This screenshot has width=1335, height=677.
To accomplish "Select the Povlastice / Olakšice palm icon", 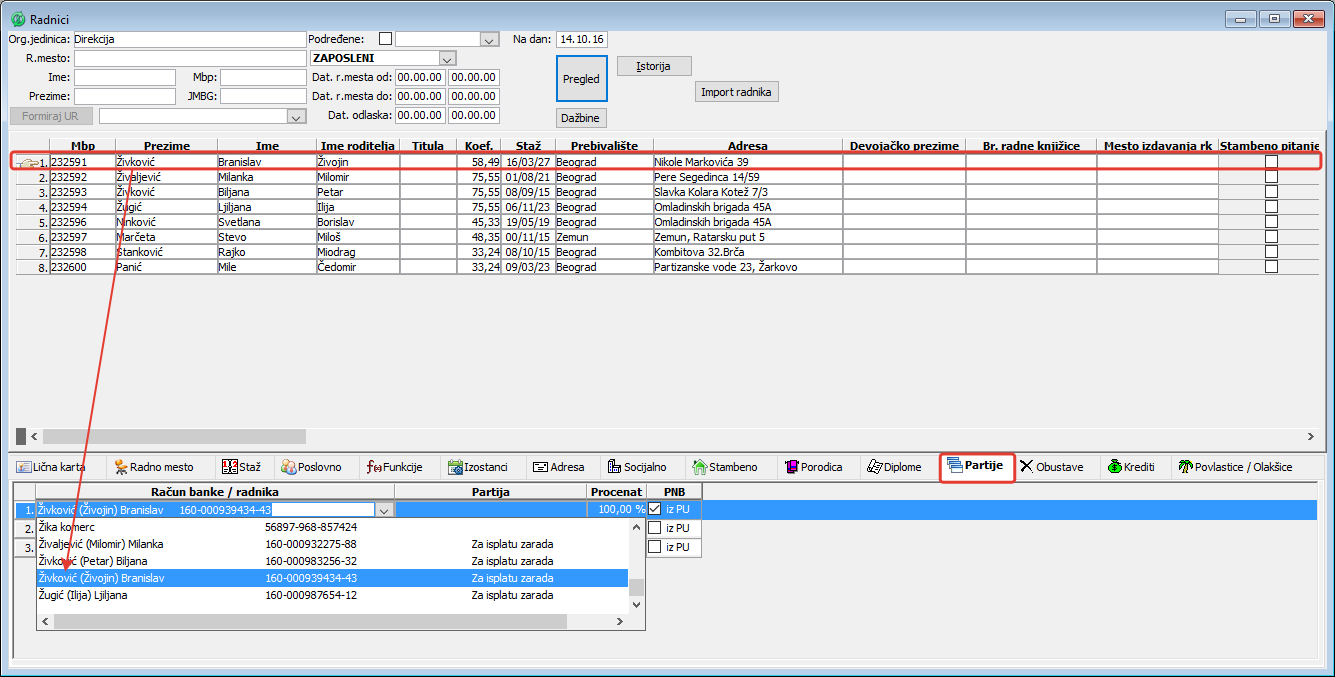I will (x=1185, y=467).
